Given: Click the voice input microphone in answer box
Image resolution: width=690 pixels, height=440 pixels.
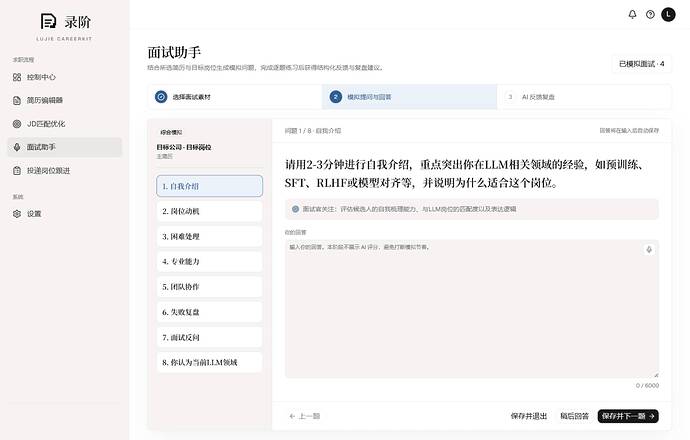Looking at the screenshot, I should pyautogui.click(x=649, y=249).
